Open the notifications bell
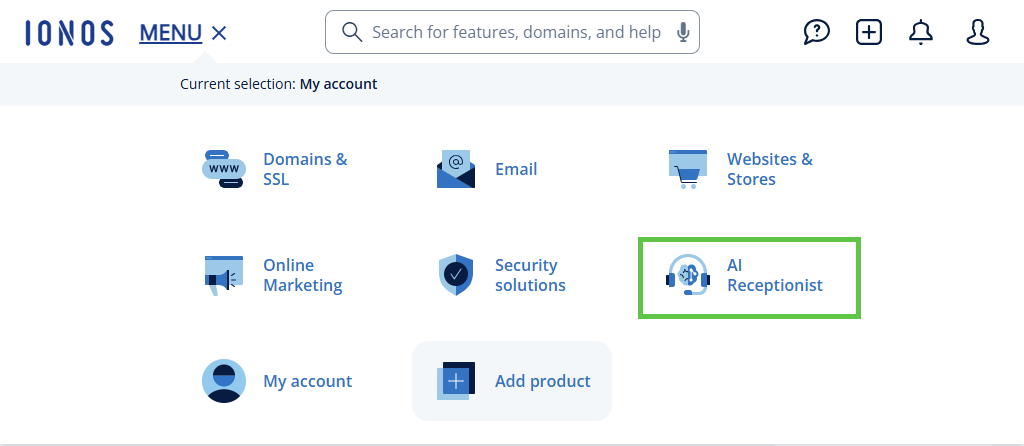The image size is (1024, 446). (x=920, y=32)
